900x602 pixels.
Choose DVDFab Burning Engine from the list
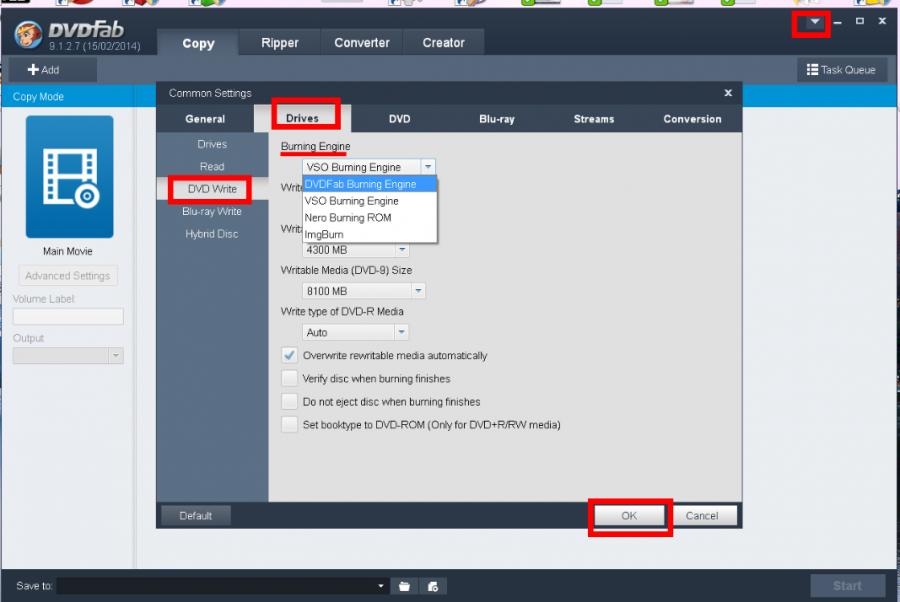(370, 184)
